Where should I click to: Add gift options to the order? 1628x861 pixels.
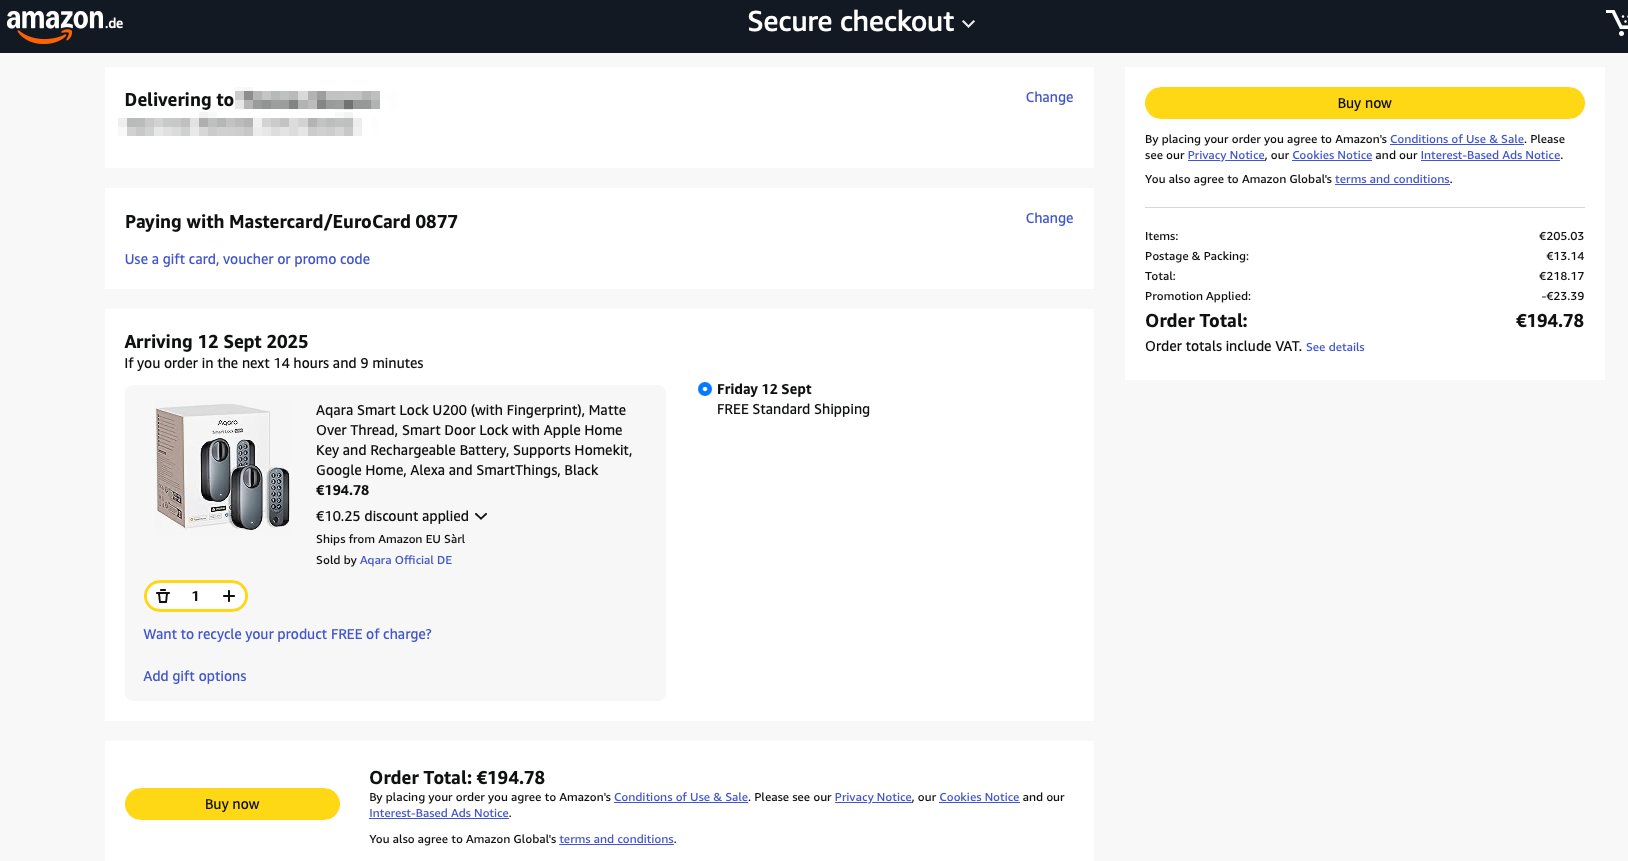pyautogui.click(x=195, y=676)
